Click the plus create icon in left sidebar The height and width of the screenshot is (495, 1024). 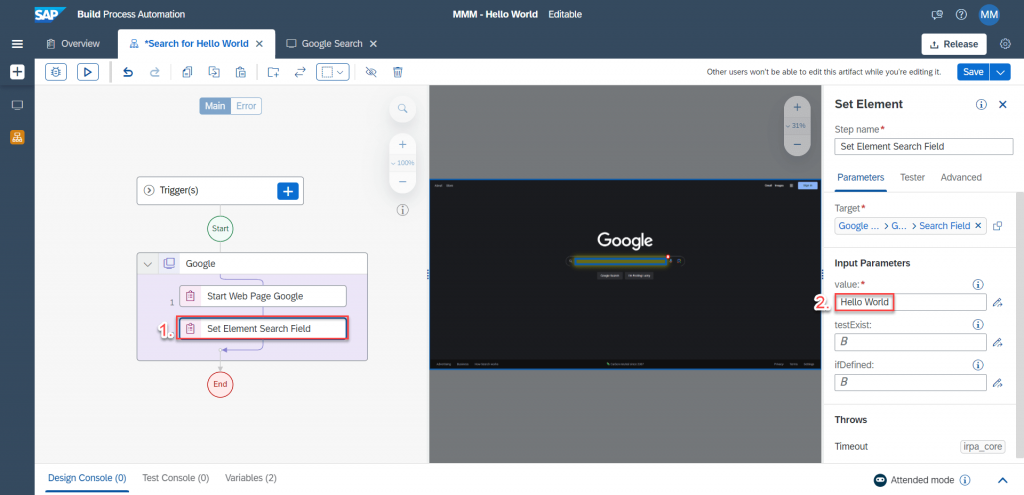pyautogui.click(x=18, y=72)
